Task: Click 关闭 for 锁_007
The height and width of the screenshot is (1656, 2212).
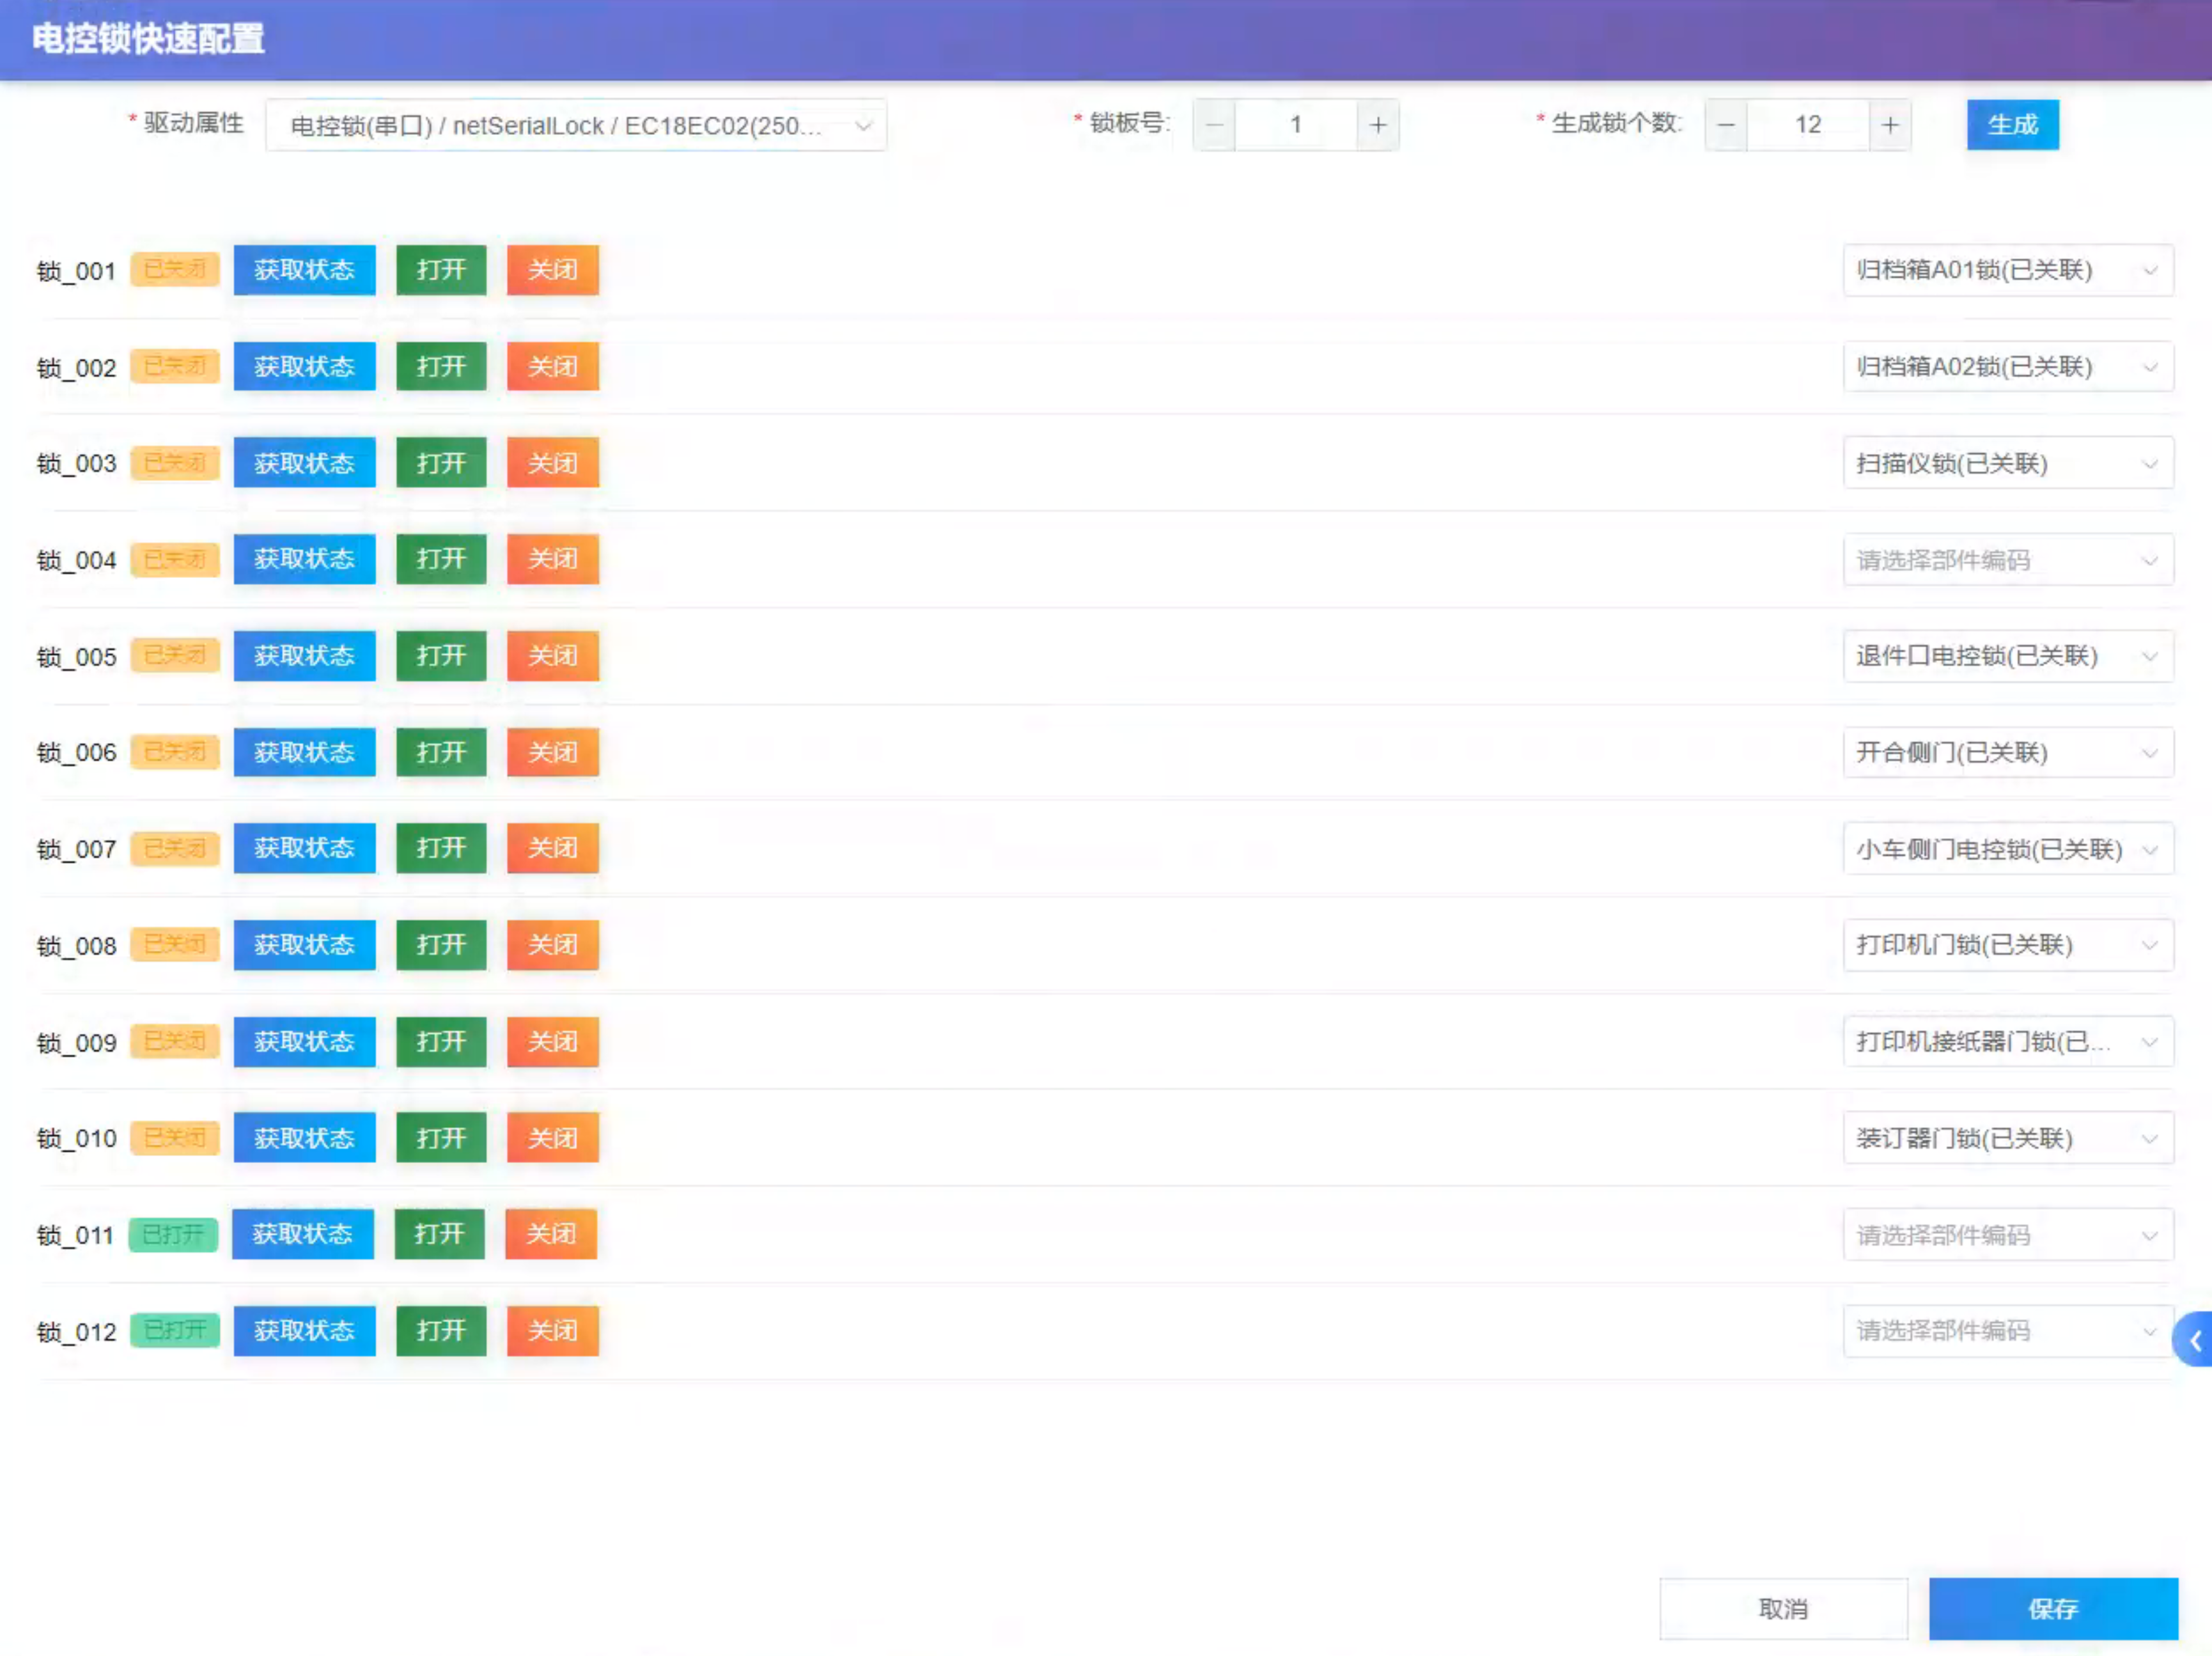Action: 553,848
